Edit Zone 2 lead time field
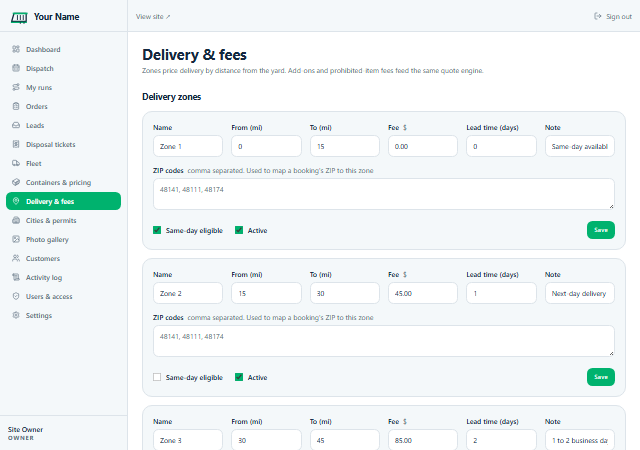The height and width of the screenshot is (450, 640). coord(501,293)
